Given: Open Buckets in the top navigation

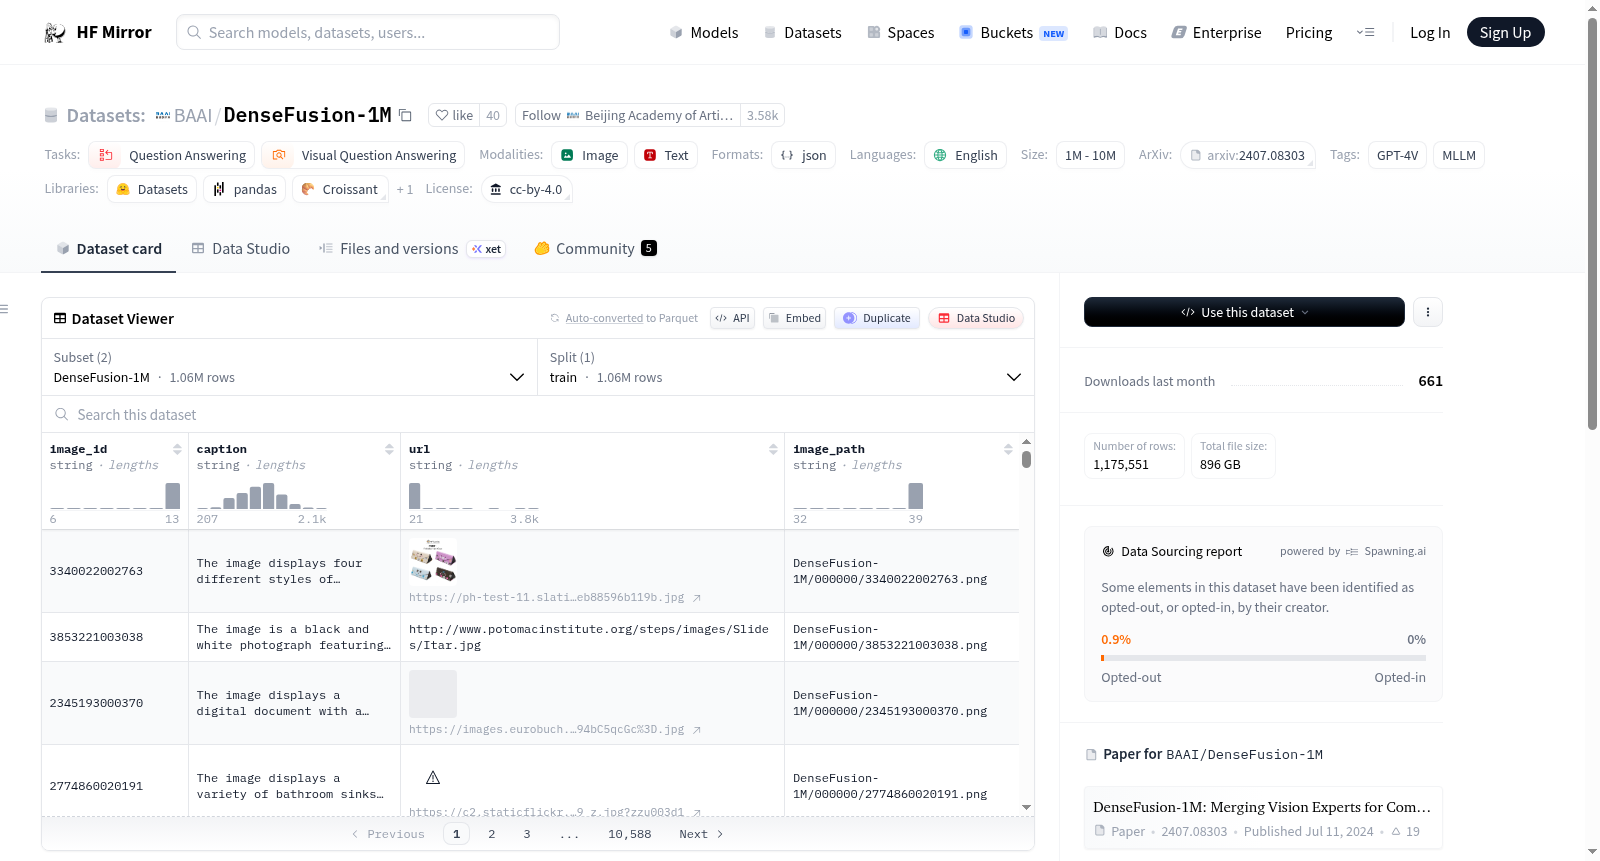Looking at the screenshot, I should (1013, 33).
